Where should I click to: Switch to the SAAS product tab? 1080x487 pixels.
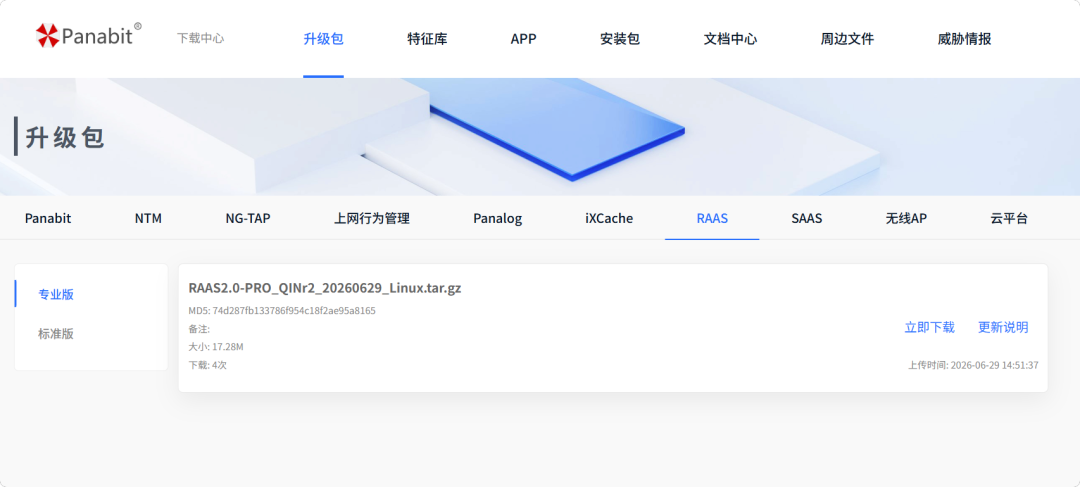[x=807, y=218]
